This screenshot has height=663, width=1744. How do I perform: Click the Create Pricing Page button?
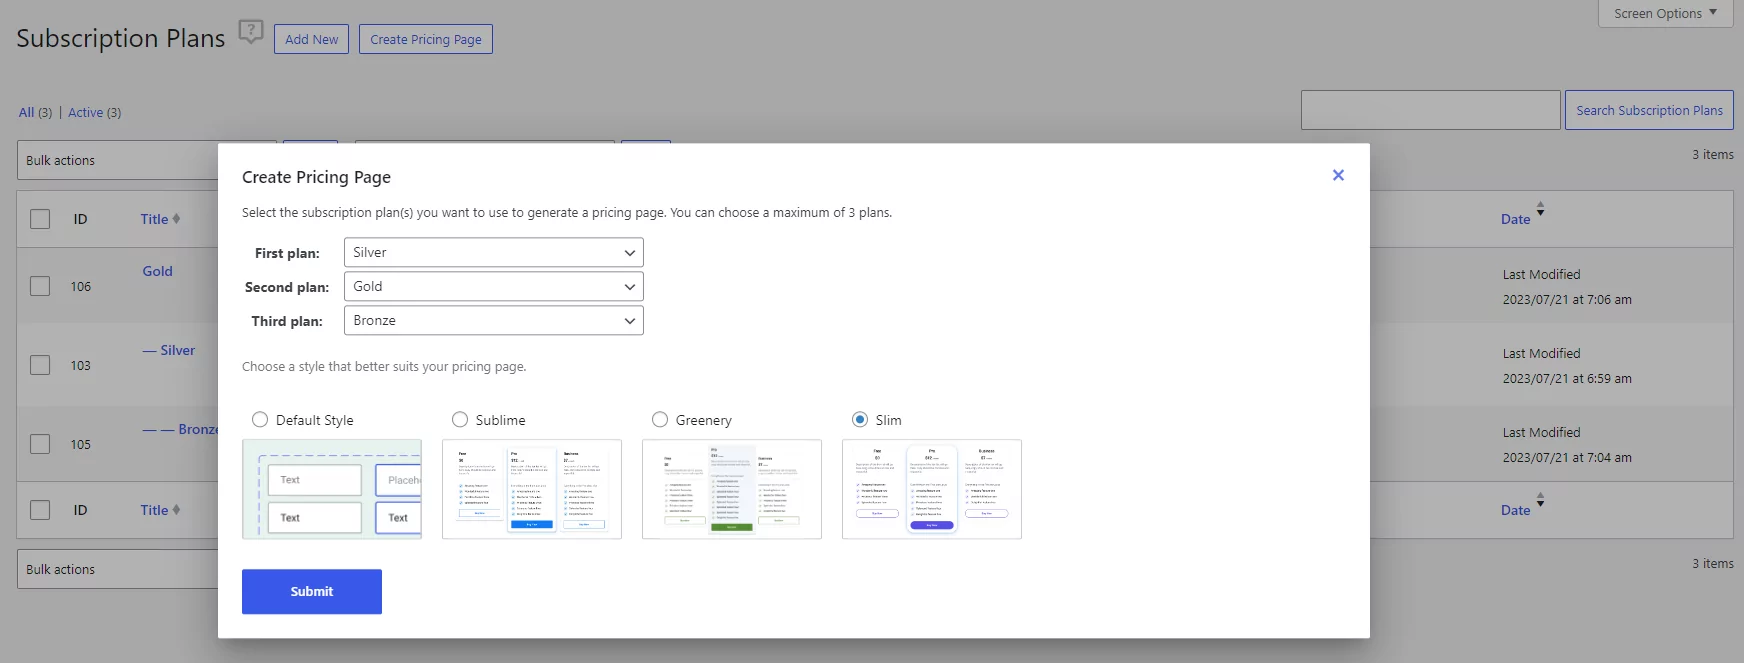coord(426,39)
